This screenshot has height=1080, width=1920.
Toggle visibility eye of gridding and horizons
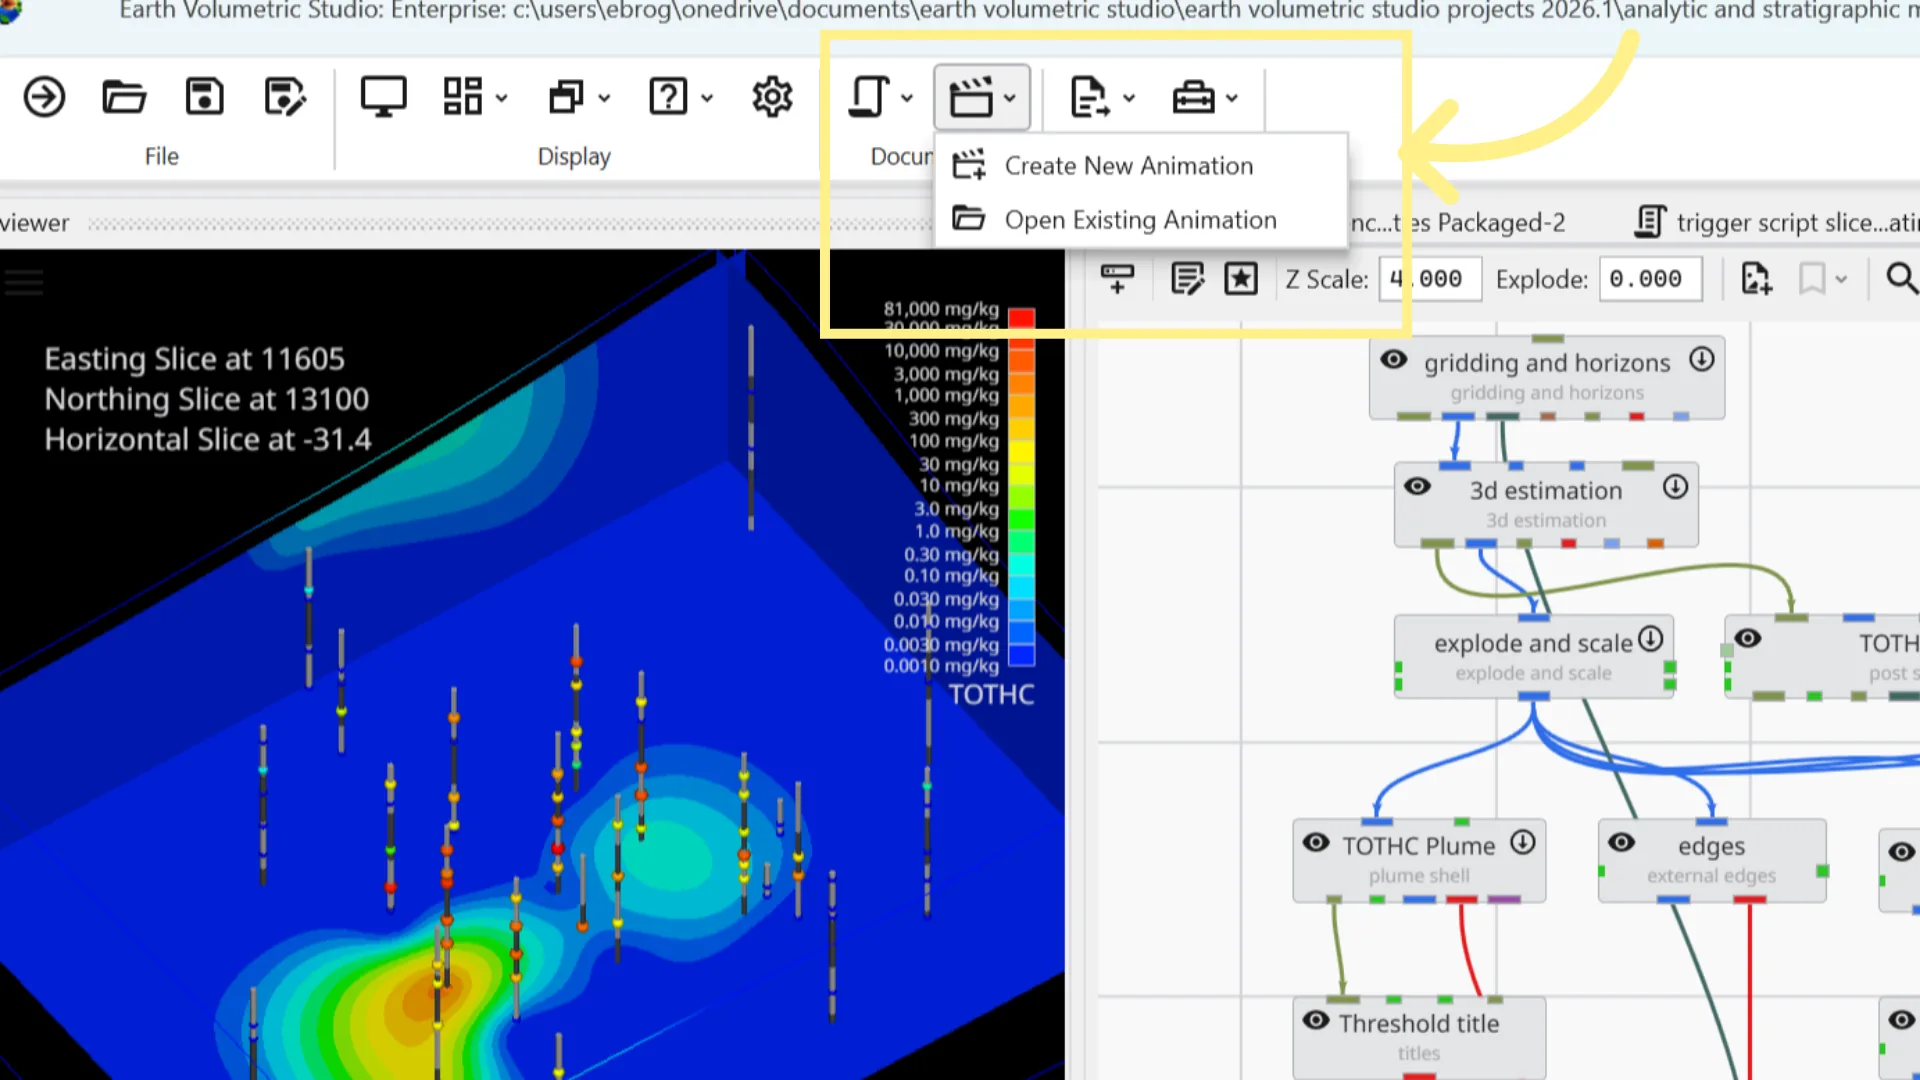coord(1393,360)
